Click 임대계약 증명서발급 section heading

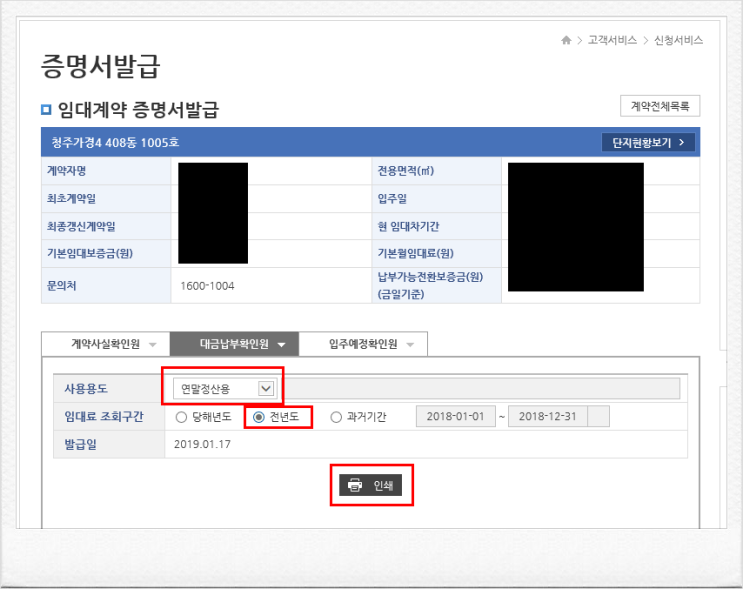tap(138, 109)
